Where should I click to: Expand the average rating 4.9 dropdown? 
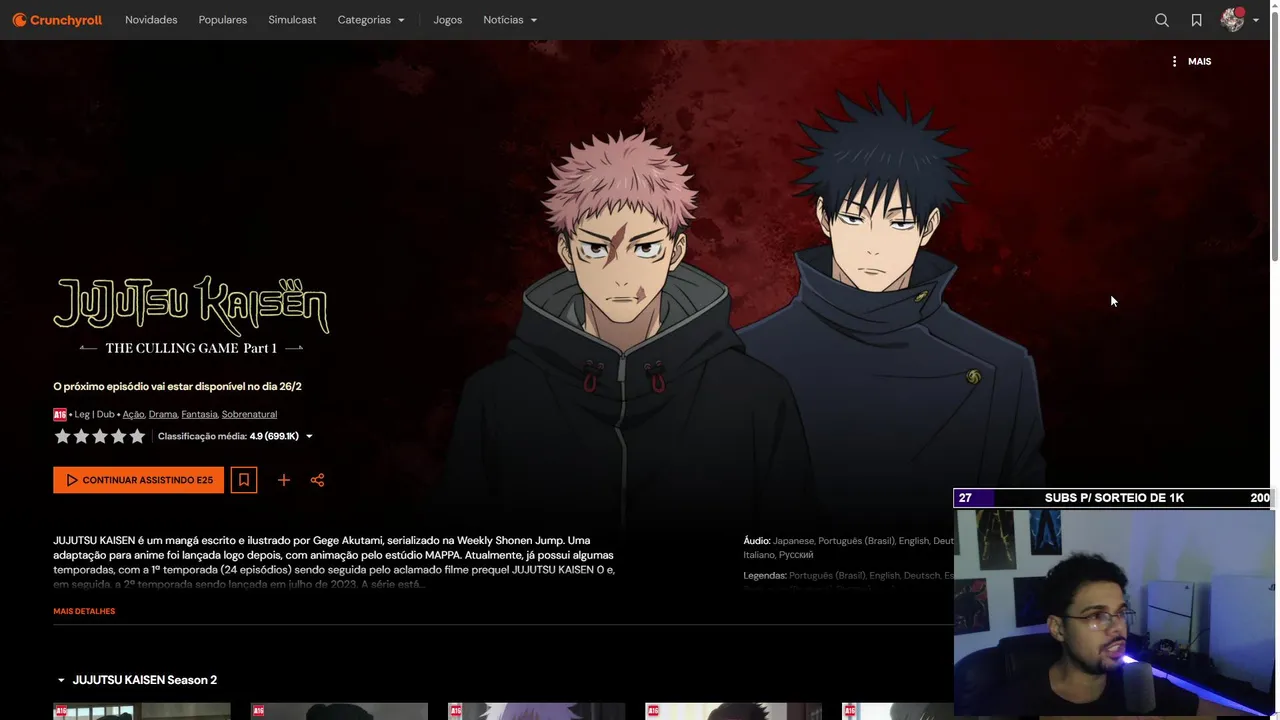pyautogui.click(x=236, y=436)
